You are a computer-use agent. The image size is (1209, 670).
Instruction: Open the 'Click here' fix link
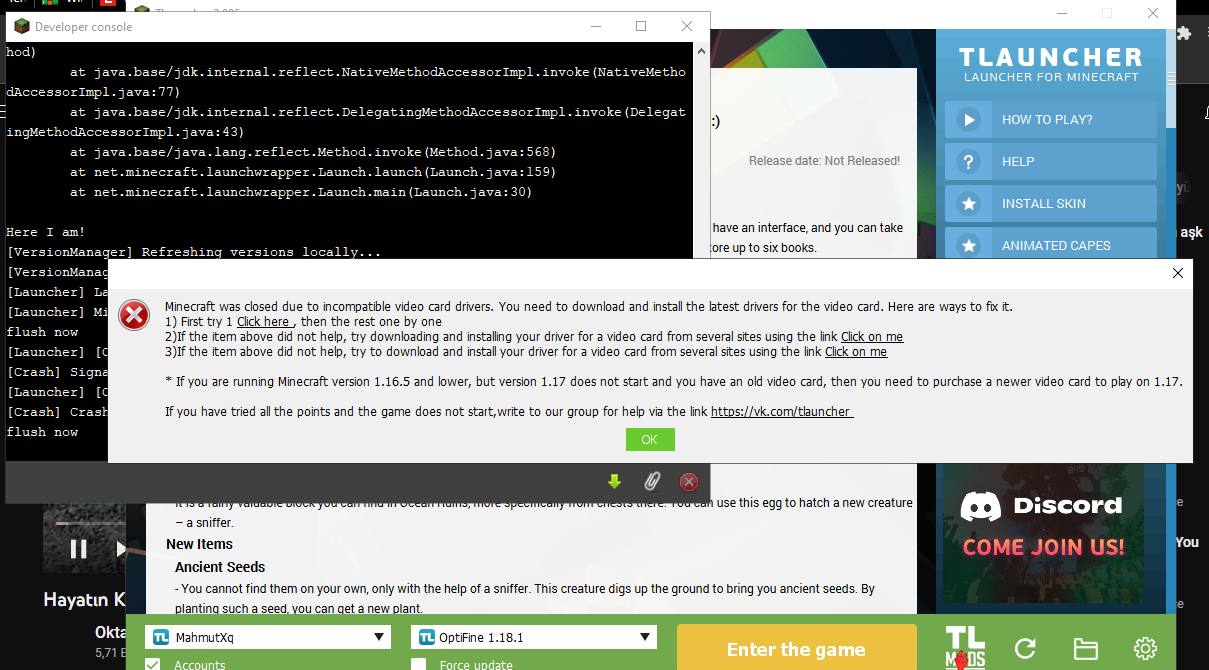[x=264, y=322]
